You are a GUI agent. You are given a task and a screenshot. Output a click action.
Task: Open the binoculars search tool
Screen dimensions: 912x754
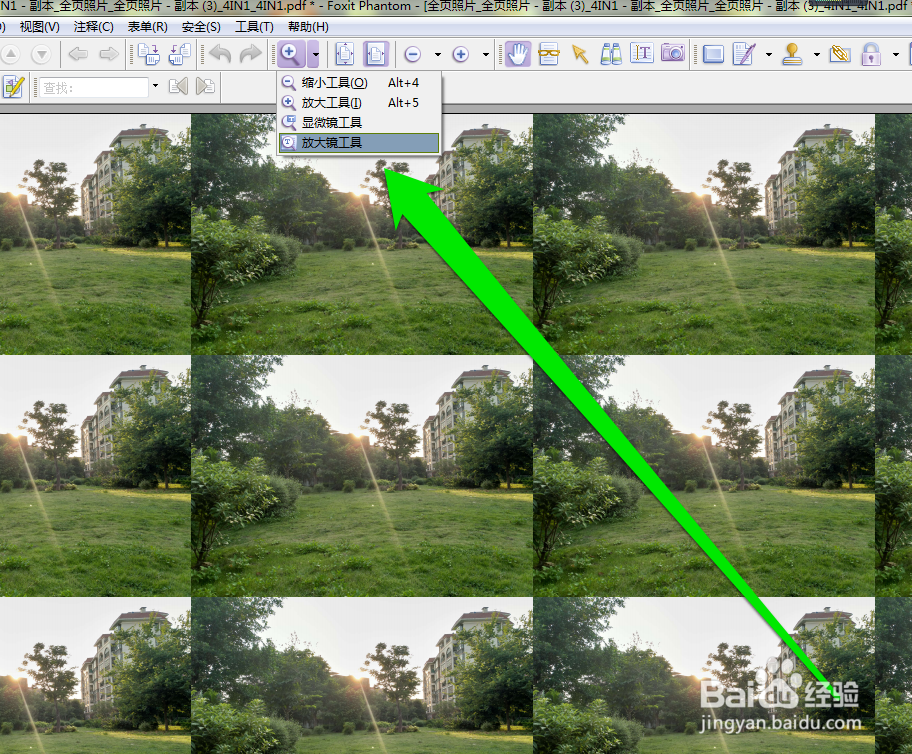click(x=611, y=54)
